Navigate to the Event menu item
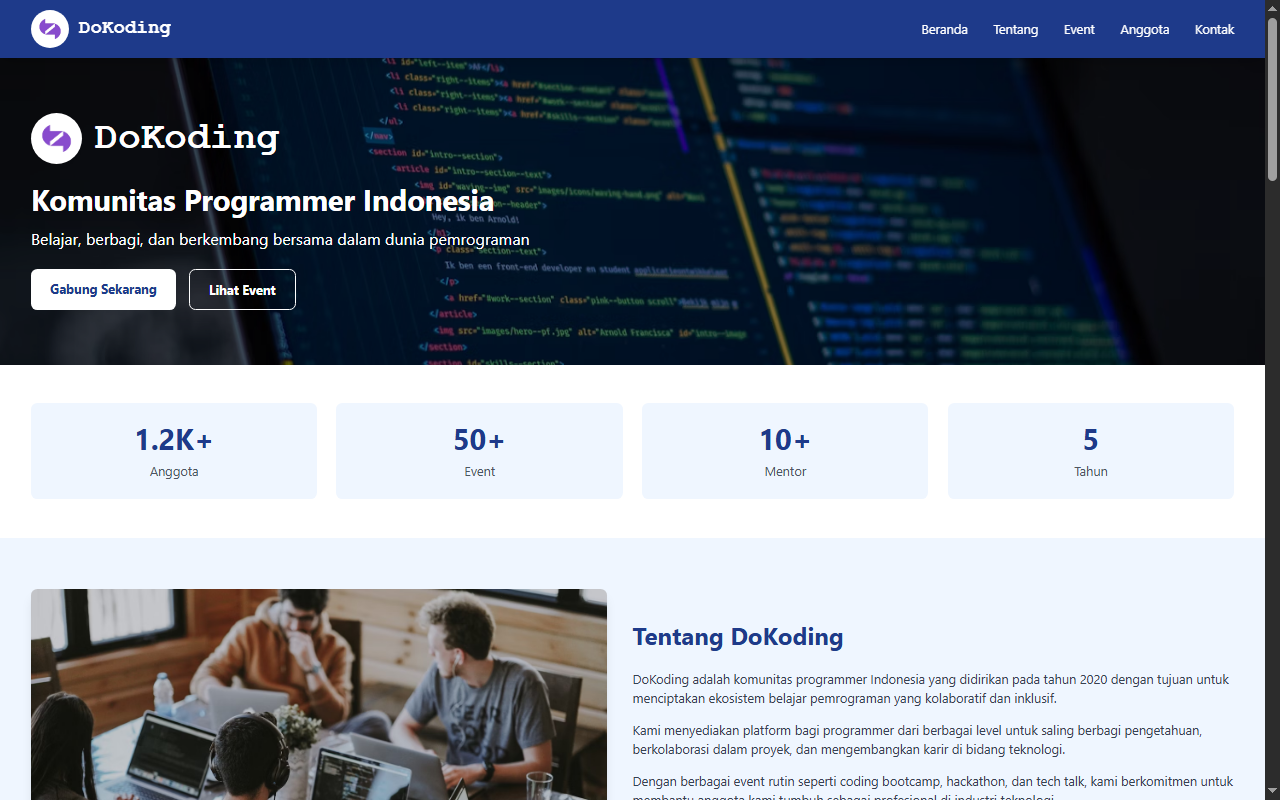The height and width of the screenshot is (800, 1280). [x=1079, y=29]
